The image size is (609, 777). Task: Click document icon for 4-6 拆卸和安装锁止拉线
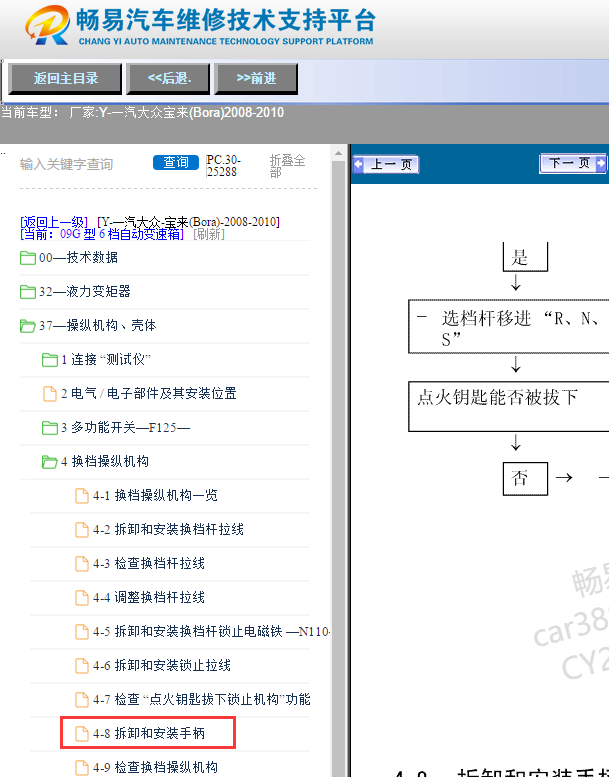[x=82, y=666]
